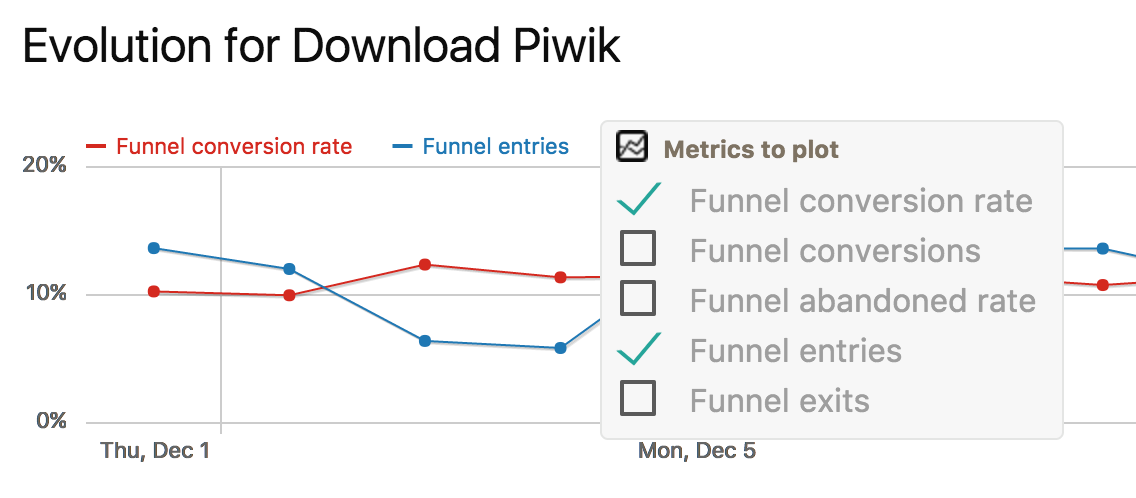Click the Thu, Dec 1 axis label

(155, 451)
